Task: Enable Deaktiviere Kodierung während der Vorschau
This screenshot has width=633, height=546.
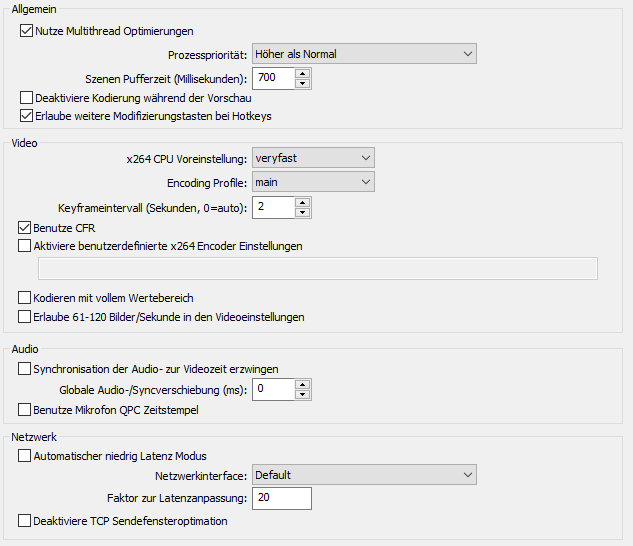Action: tap(26, 98)
